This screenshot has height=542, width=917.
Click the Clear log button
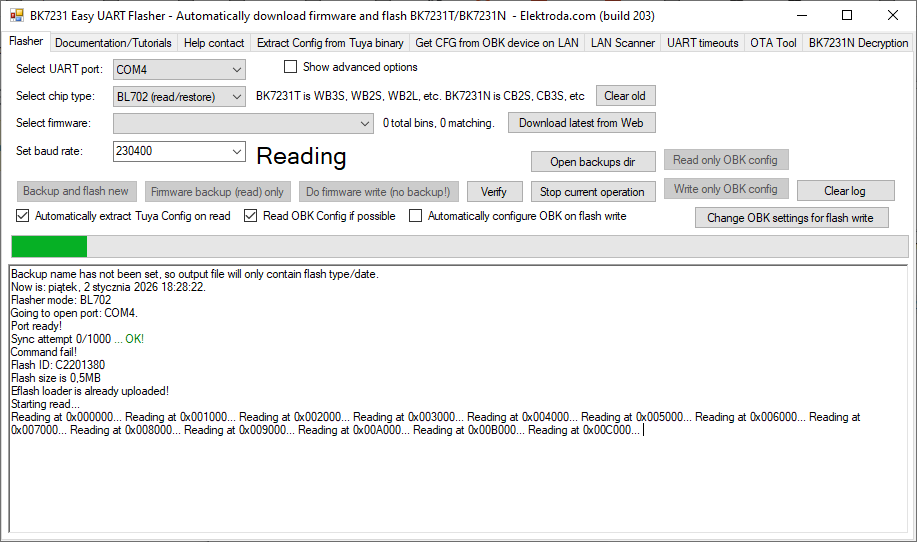(844, 191)
